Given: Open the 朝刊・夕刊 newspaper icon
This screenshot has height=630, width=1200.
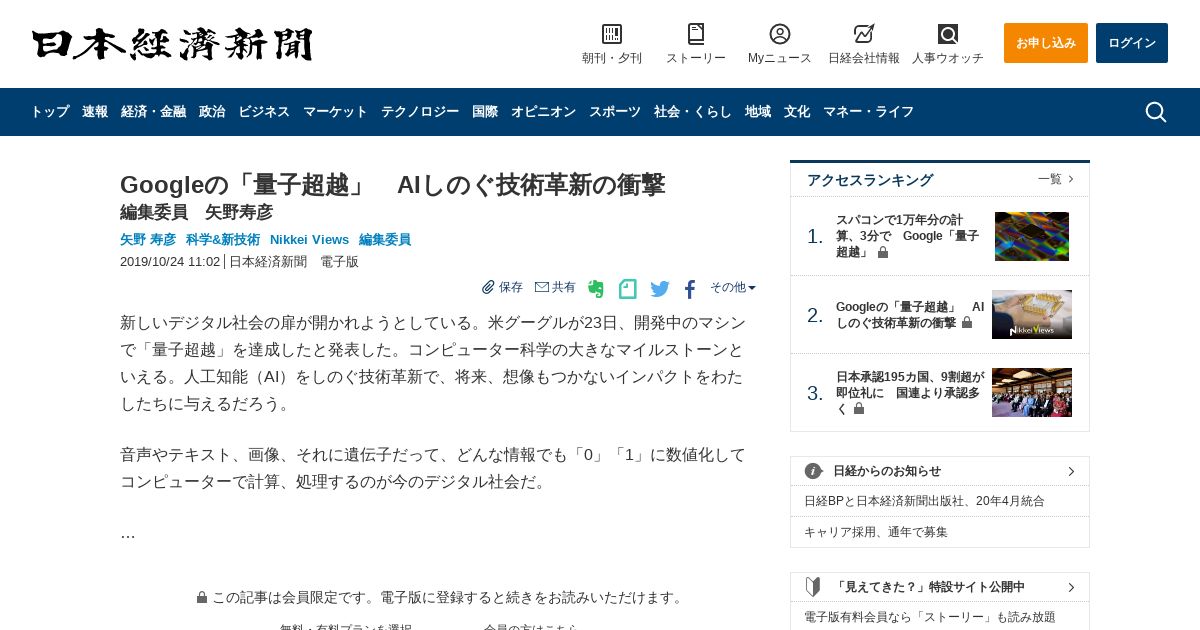Looking at the screenshot, I should pyautogui.click(x=612, y=34).
